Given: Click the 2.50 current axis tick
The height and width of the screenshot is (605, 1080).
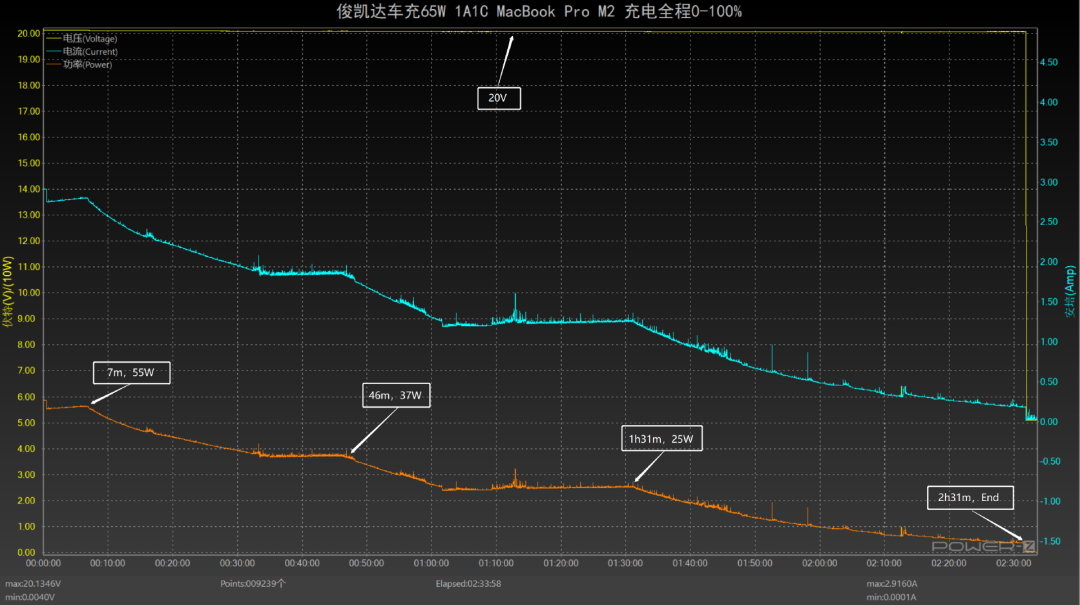Looking at the screenshot, I should tap(1049, 222).
